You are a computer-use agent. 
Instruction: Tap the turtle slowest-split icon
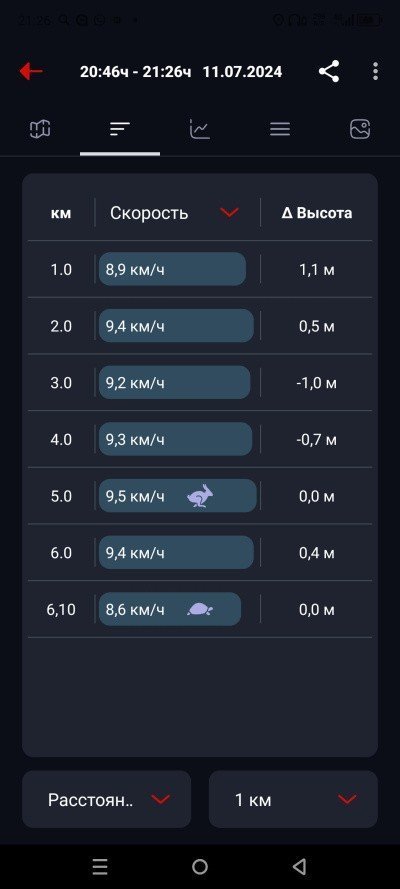point(200,609)
